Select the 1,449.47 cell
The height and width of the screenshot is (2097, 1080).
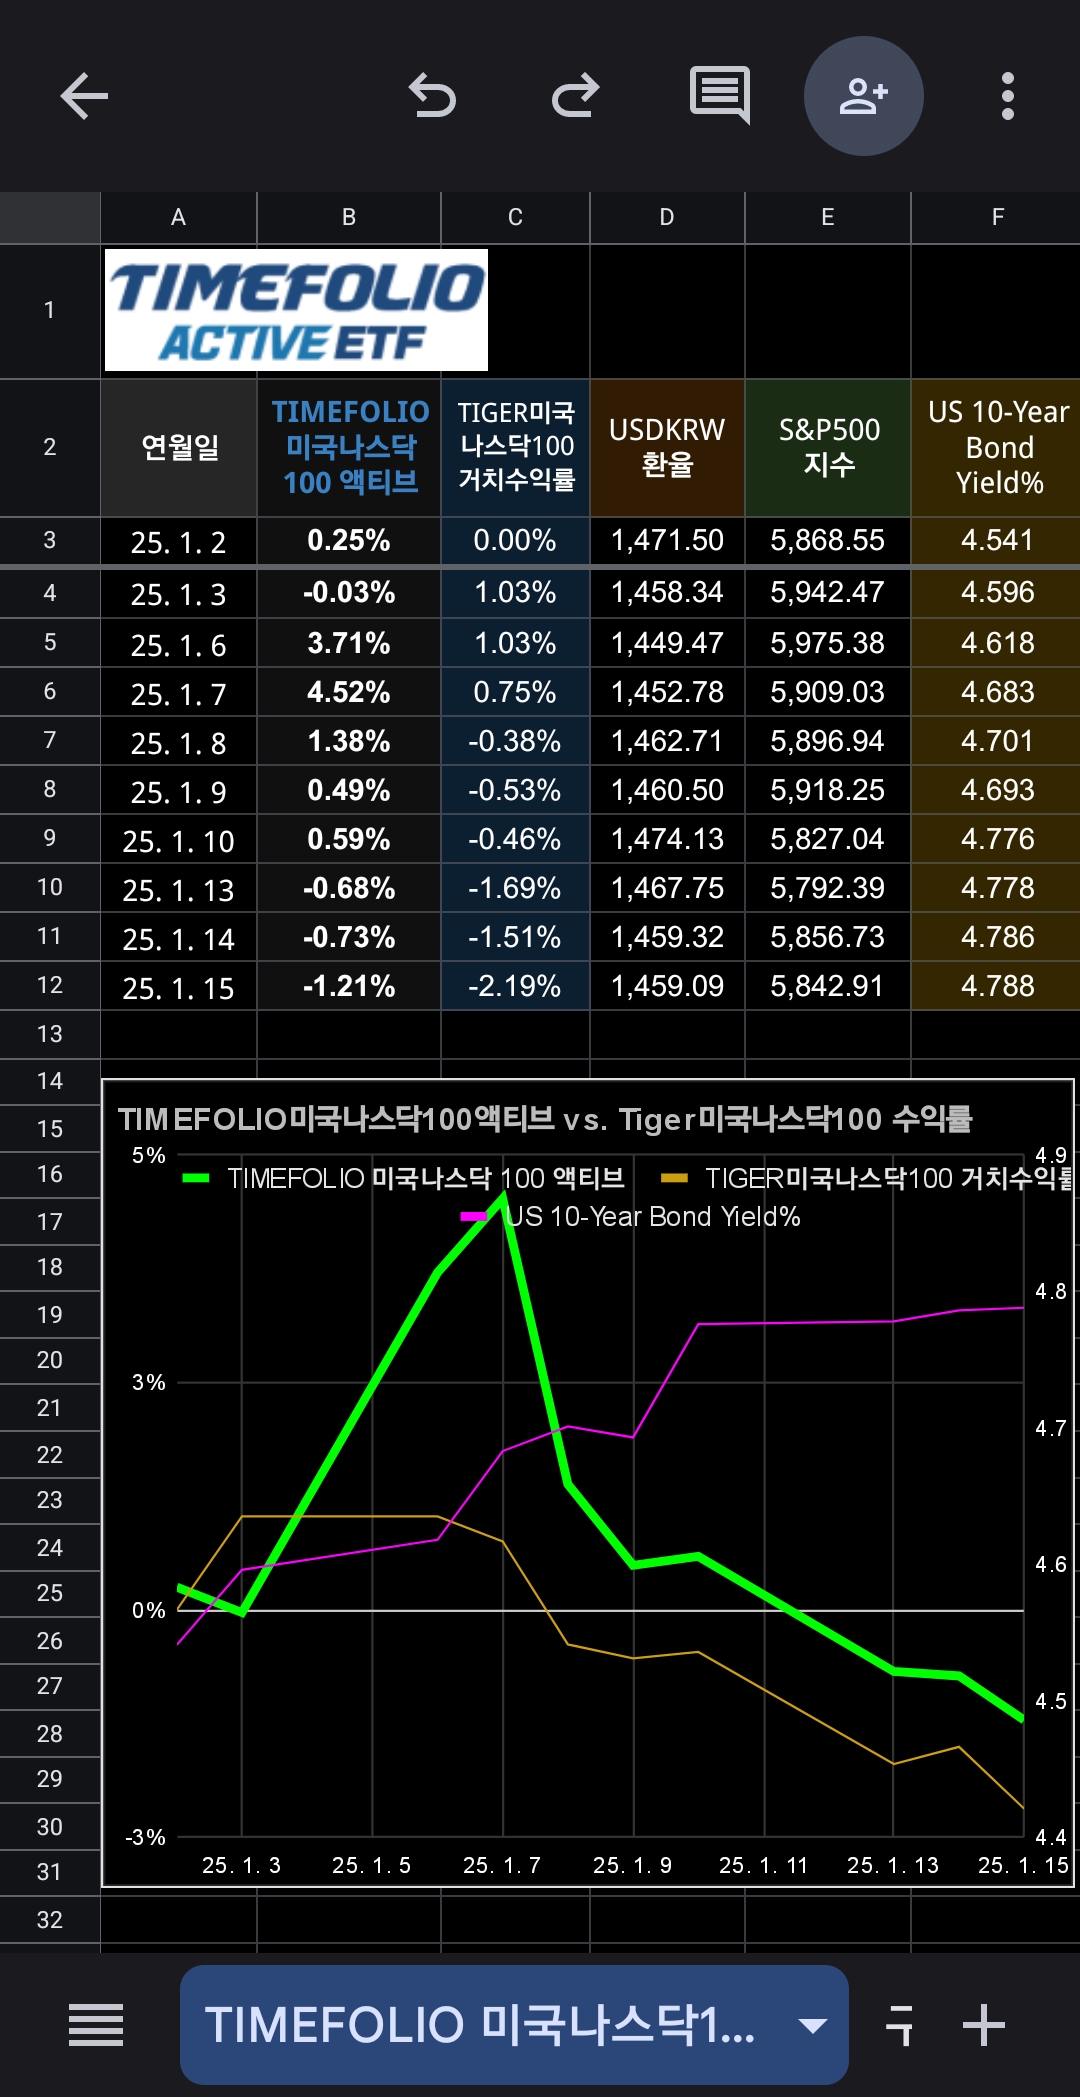(x=667, y=643)
